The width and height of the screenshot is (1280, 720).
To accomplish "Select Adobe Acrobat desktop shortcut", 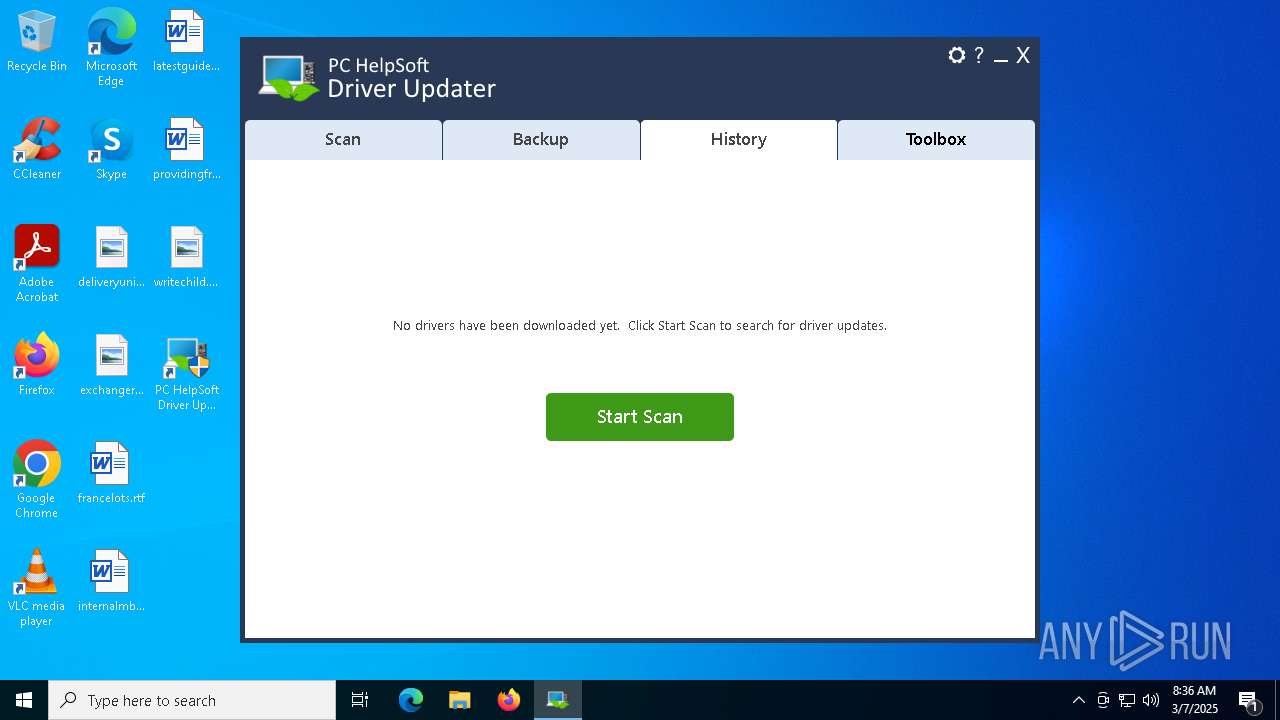I will click(x=37, y=264).
